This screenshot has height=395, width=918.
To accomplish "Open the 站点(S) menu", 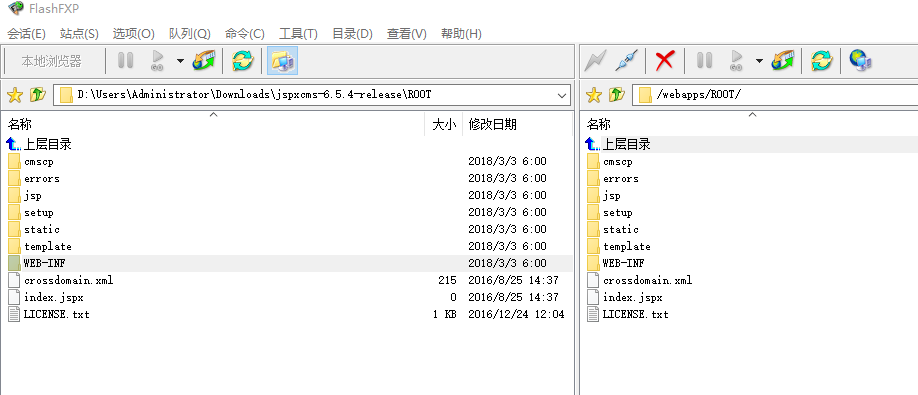I will coord(79,34).
